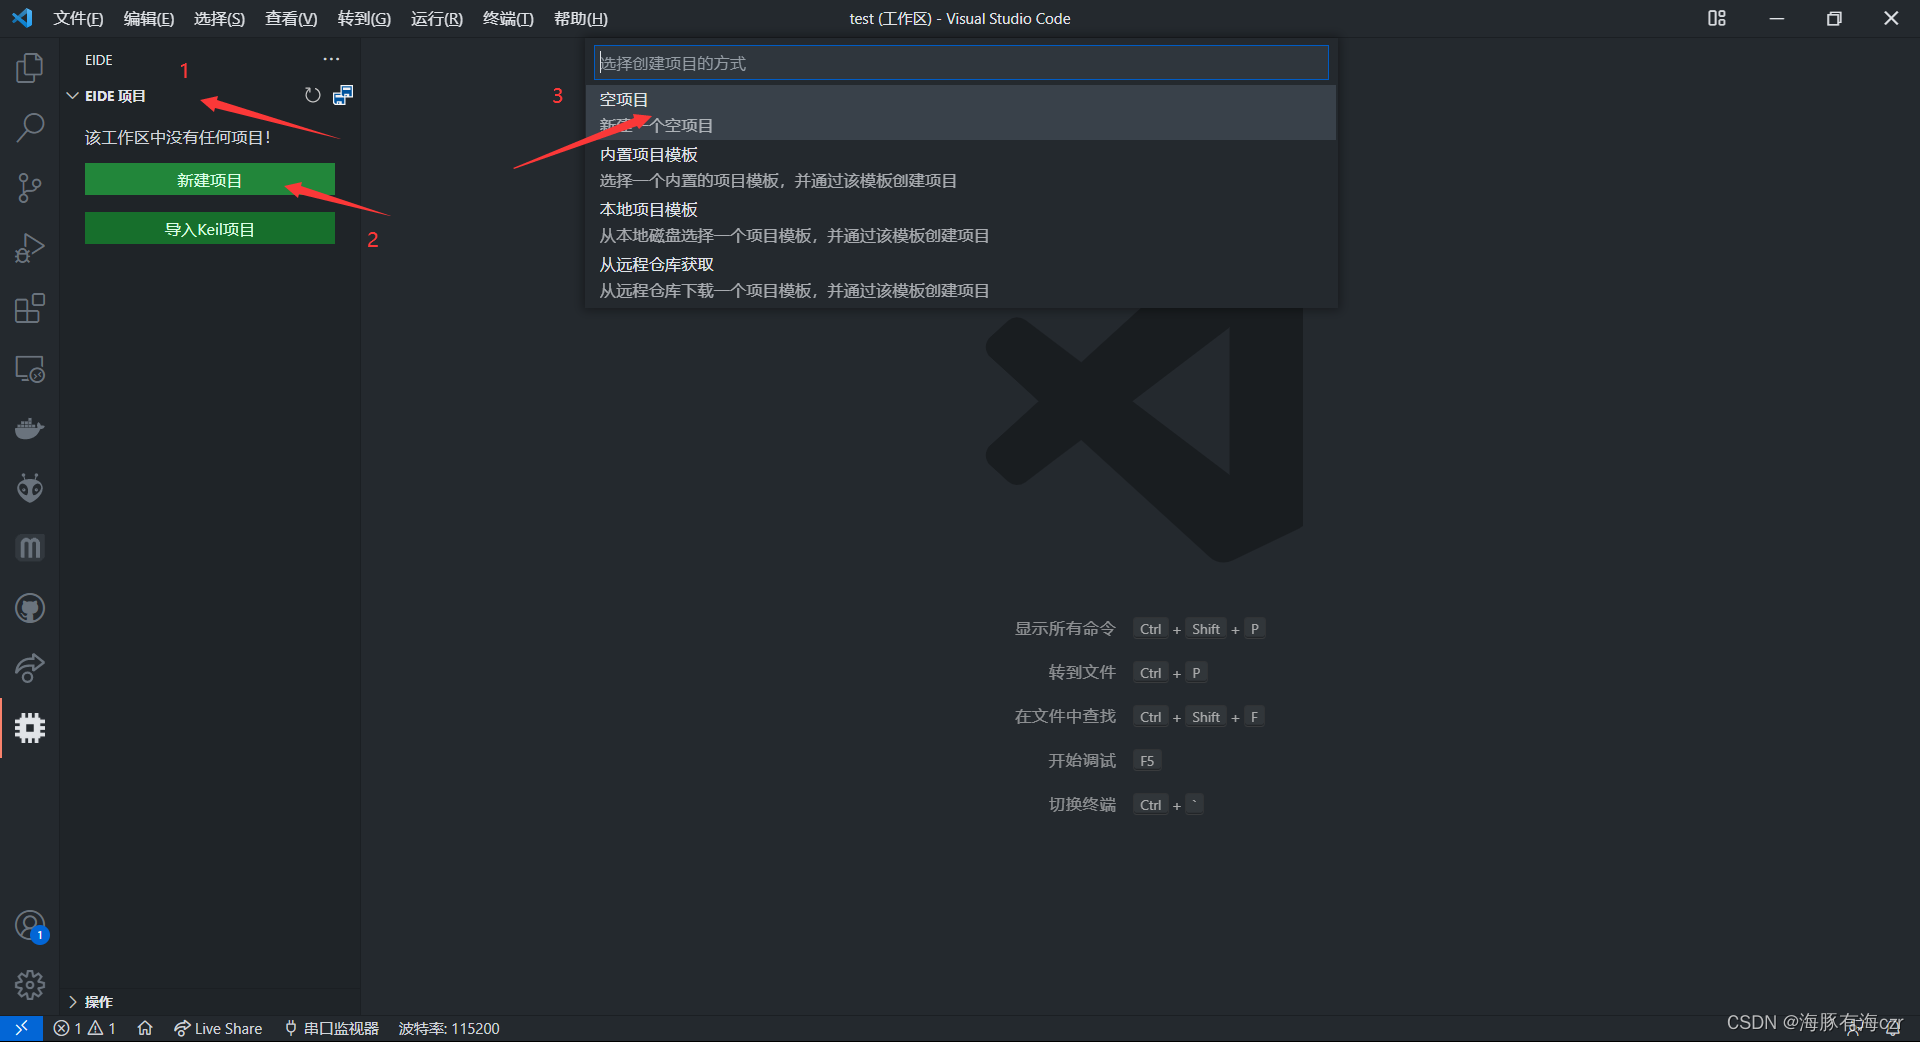Open the EIDE panel more actions ellipsis
The image size is (1920, 1042).
click(331, 59)
